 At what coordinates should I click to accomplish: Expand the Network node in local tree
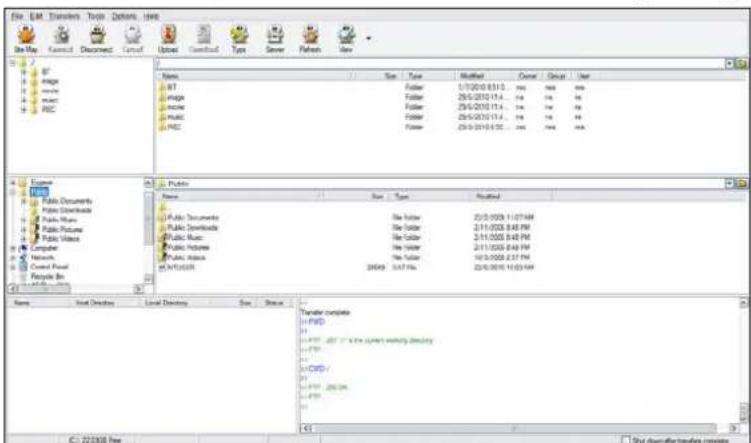pyautogui.click(x=13, y=258)
